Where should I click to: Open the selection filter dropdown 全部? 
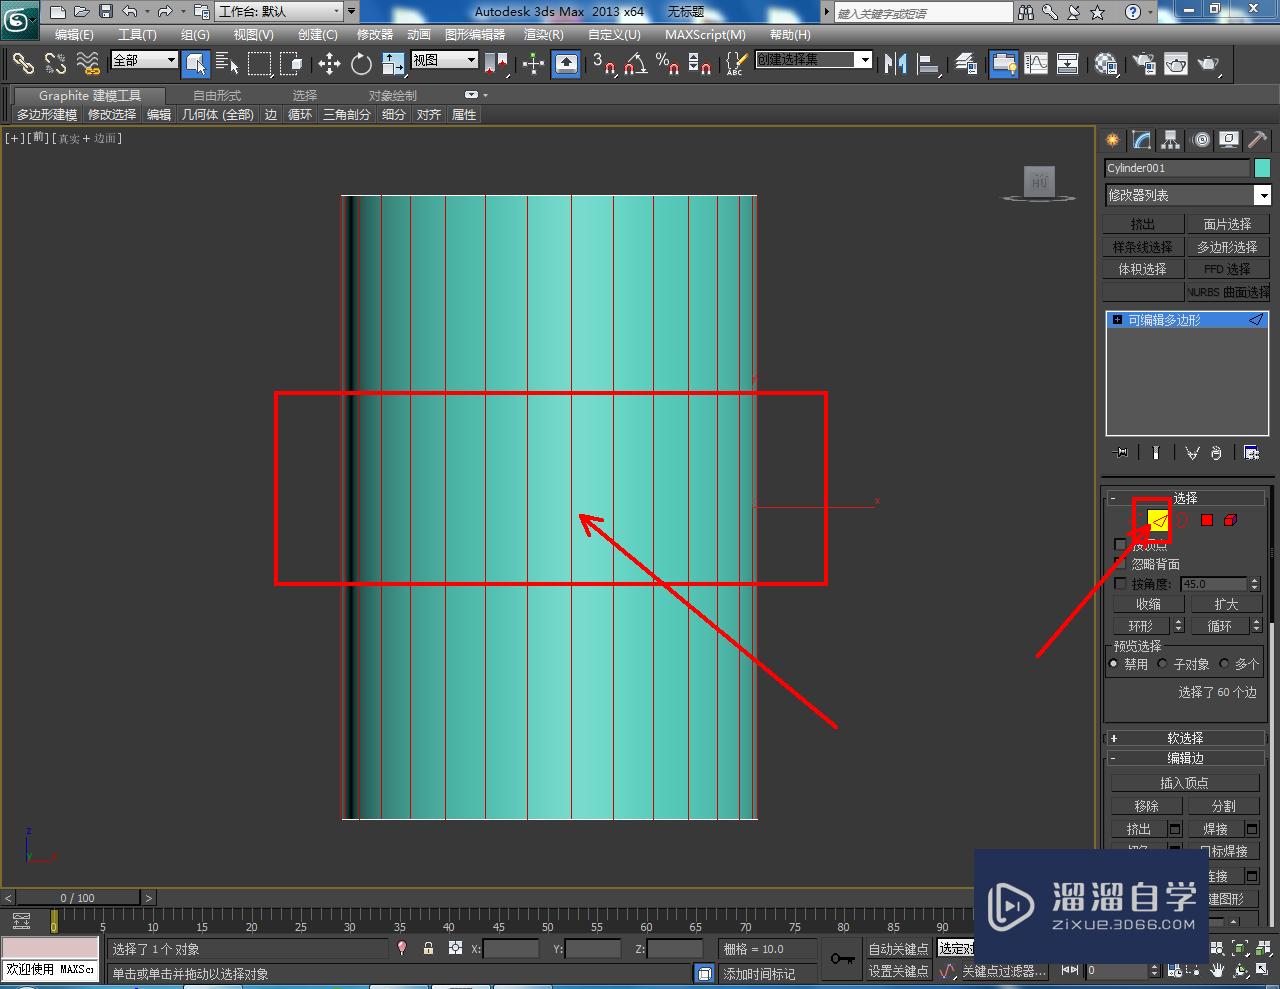(x=144, y=60)
